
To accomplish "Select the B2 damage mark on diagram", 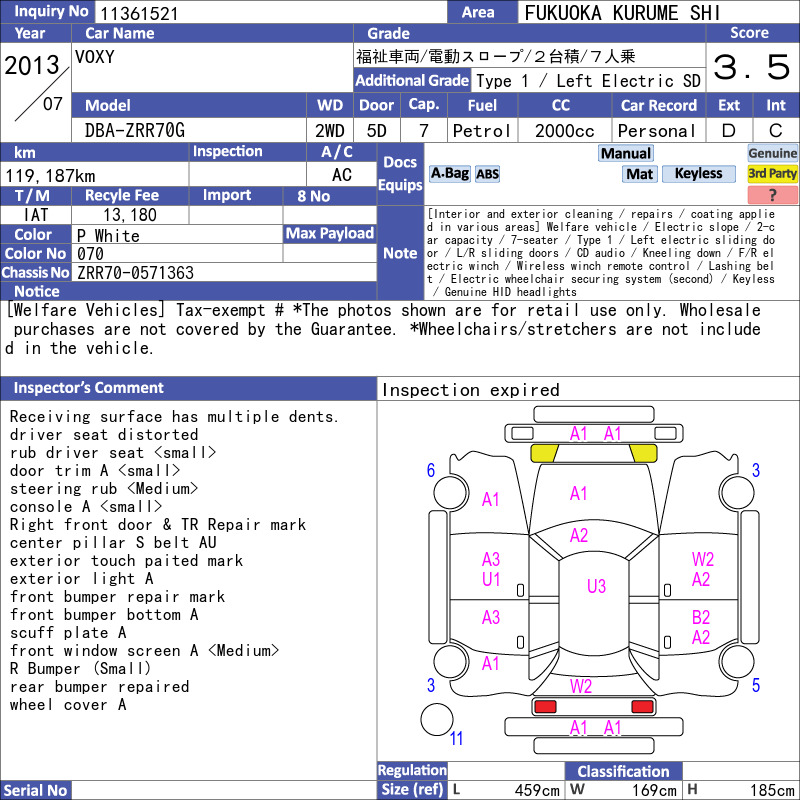I will pyautogui.click(x=701, y=618).
